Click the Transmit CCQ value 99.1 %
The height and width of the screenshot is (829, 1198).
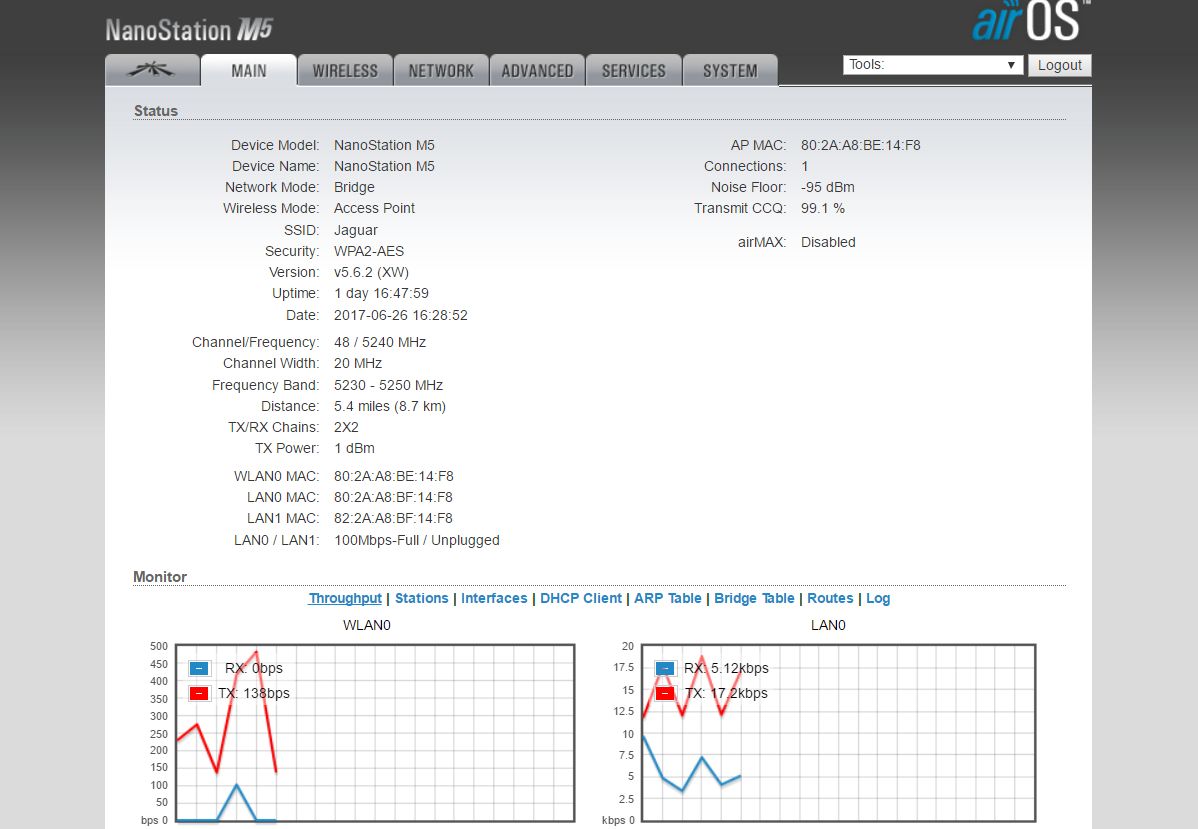coord(823,209)
